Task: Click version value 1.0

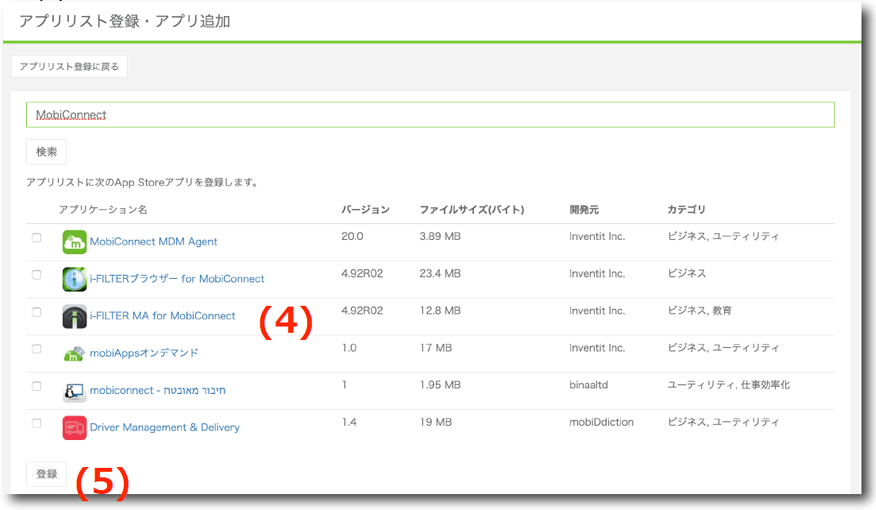Action: click(x=349, y=348)
